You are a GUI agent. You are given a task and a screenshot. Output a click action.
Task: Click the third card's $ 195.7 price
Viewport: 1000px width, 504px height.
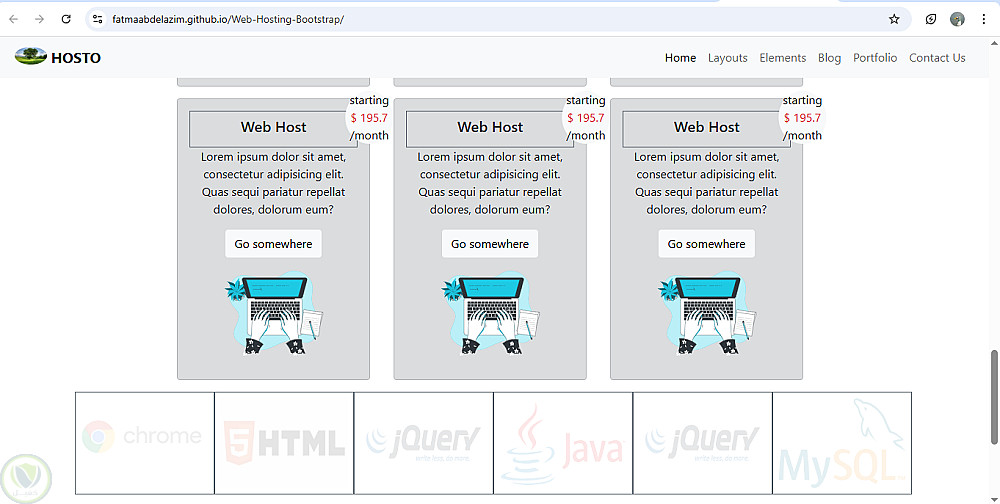(x=802, y=118)
